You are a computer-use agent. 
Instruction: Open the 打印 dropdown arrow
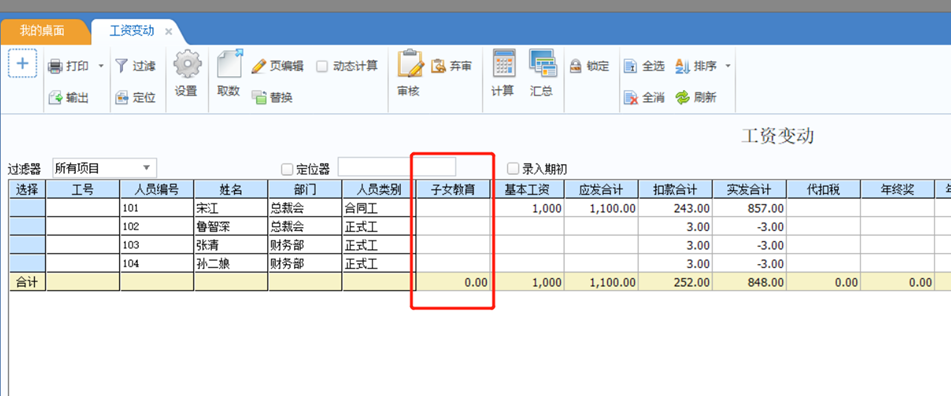click(101, 66)
